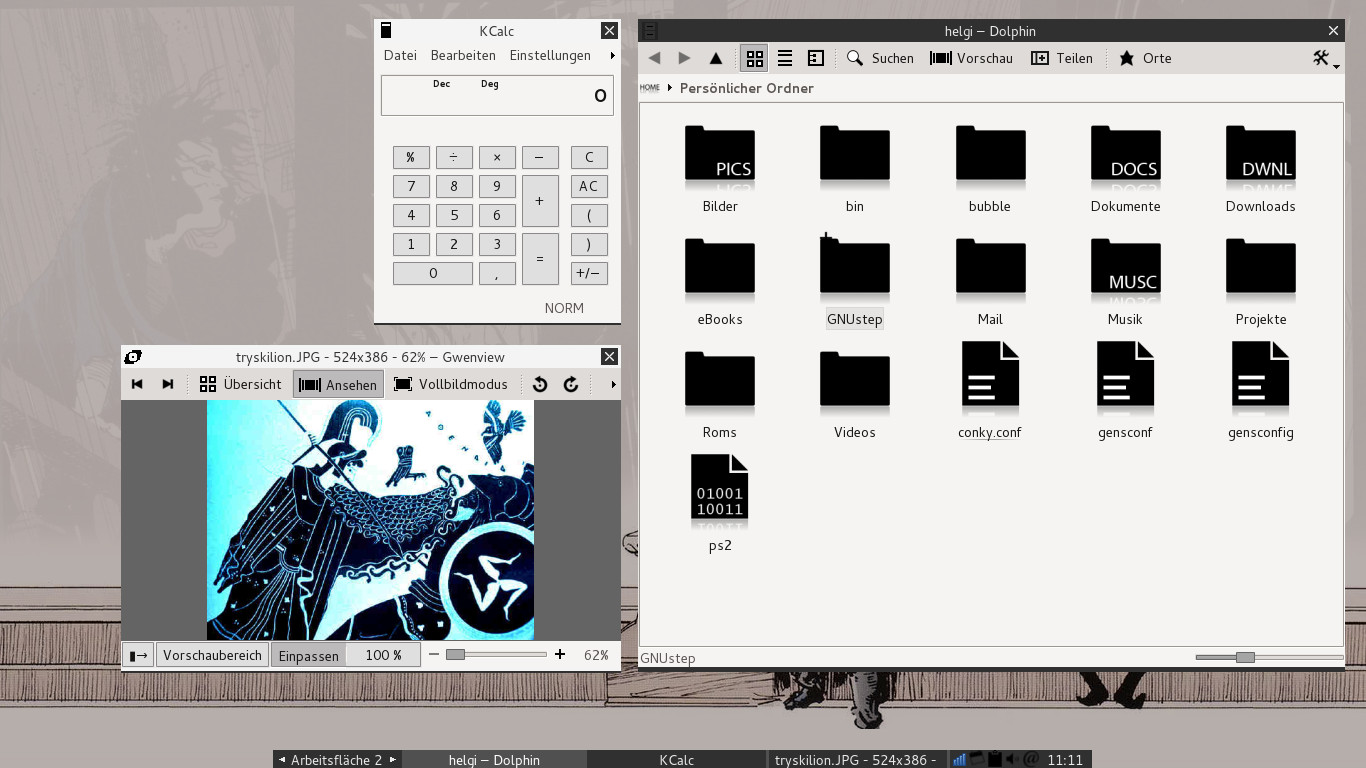
Task: Toggle Teilen split view in Dolphin
Action: 1062,58
